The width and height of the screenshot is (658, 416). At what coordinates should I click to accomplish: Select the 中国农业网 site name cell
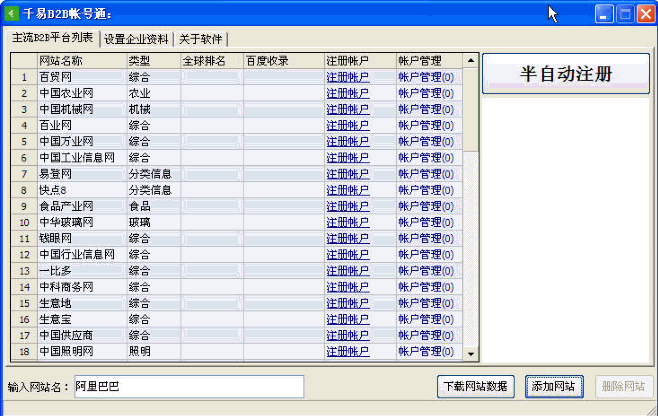82,93
